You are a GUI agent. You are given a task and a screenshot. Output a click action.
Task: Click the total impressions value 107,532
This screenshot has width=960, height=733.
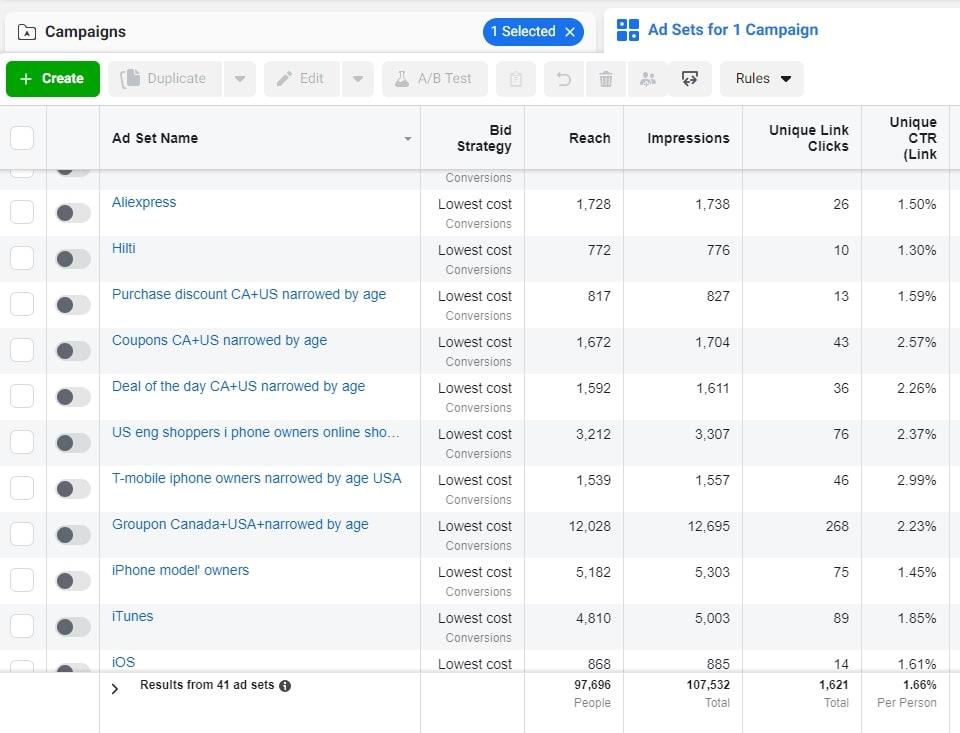[708, 685]
